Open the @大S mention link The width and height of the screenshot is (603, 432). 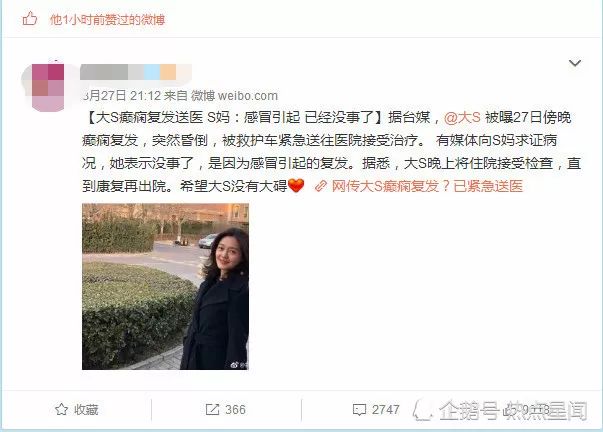point(462,117)
